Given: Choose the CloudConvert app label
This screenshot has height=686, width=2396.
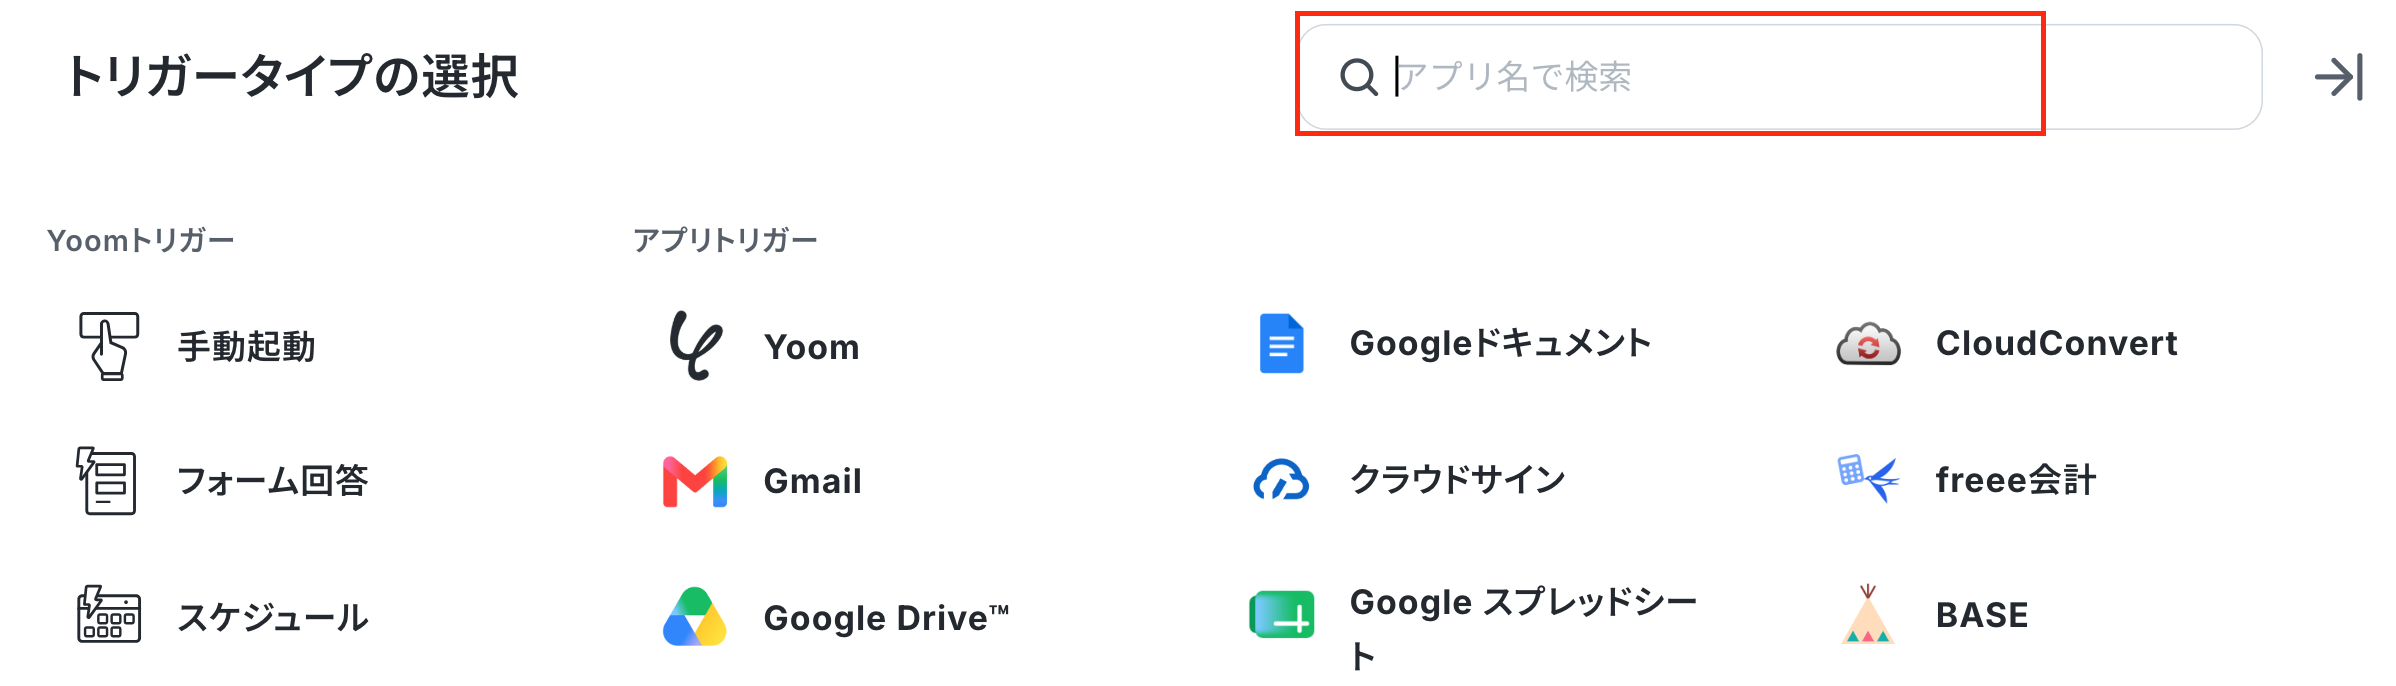Looking at the screenshot, I should click(x=2056, y=344).
